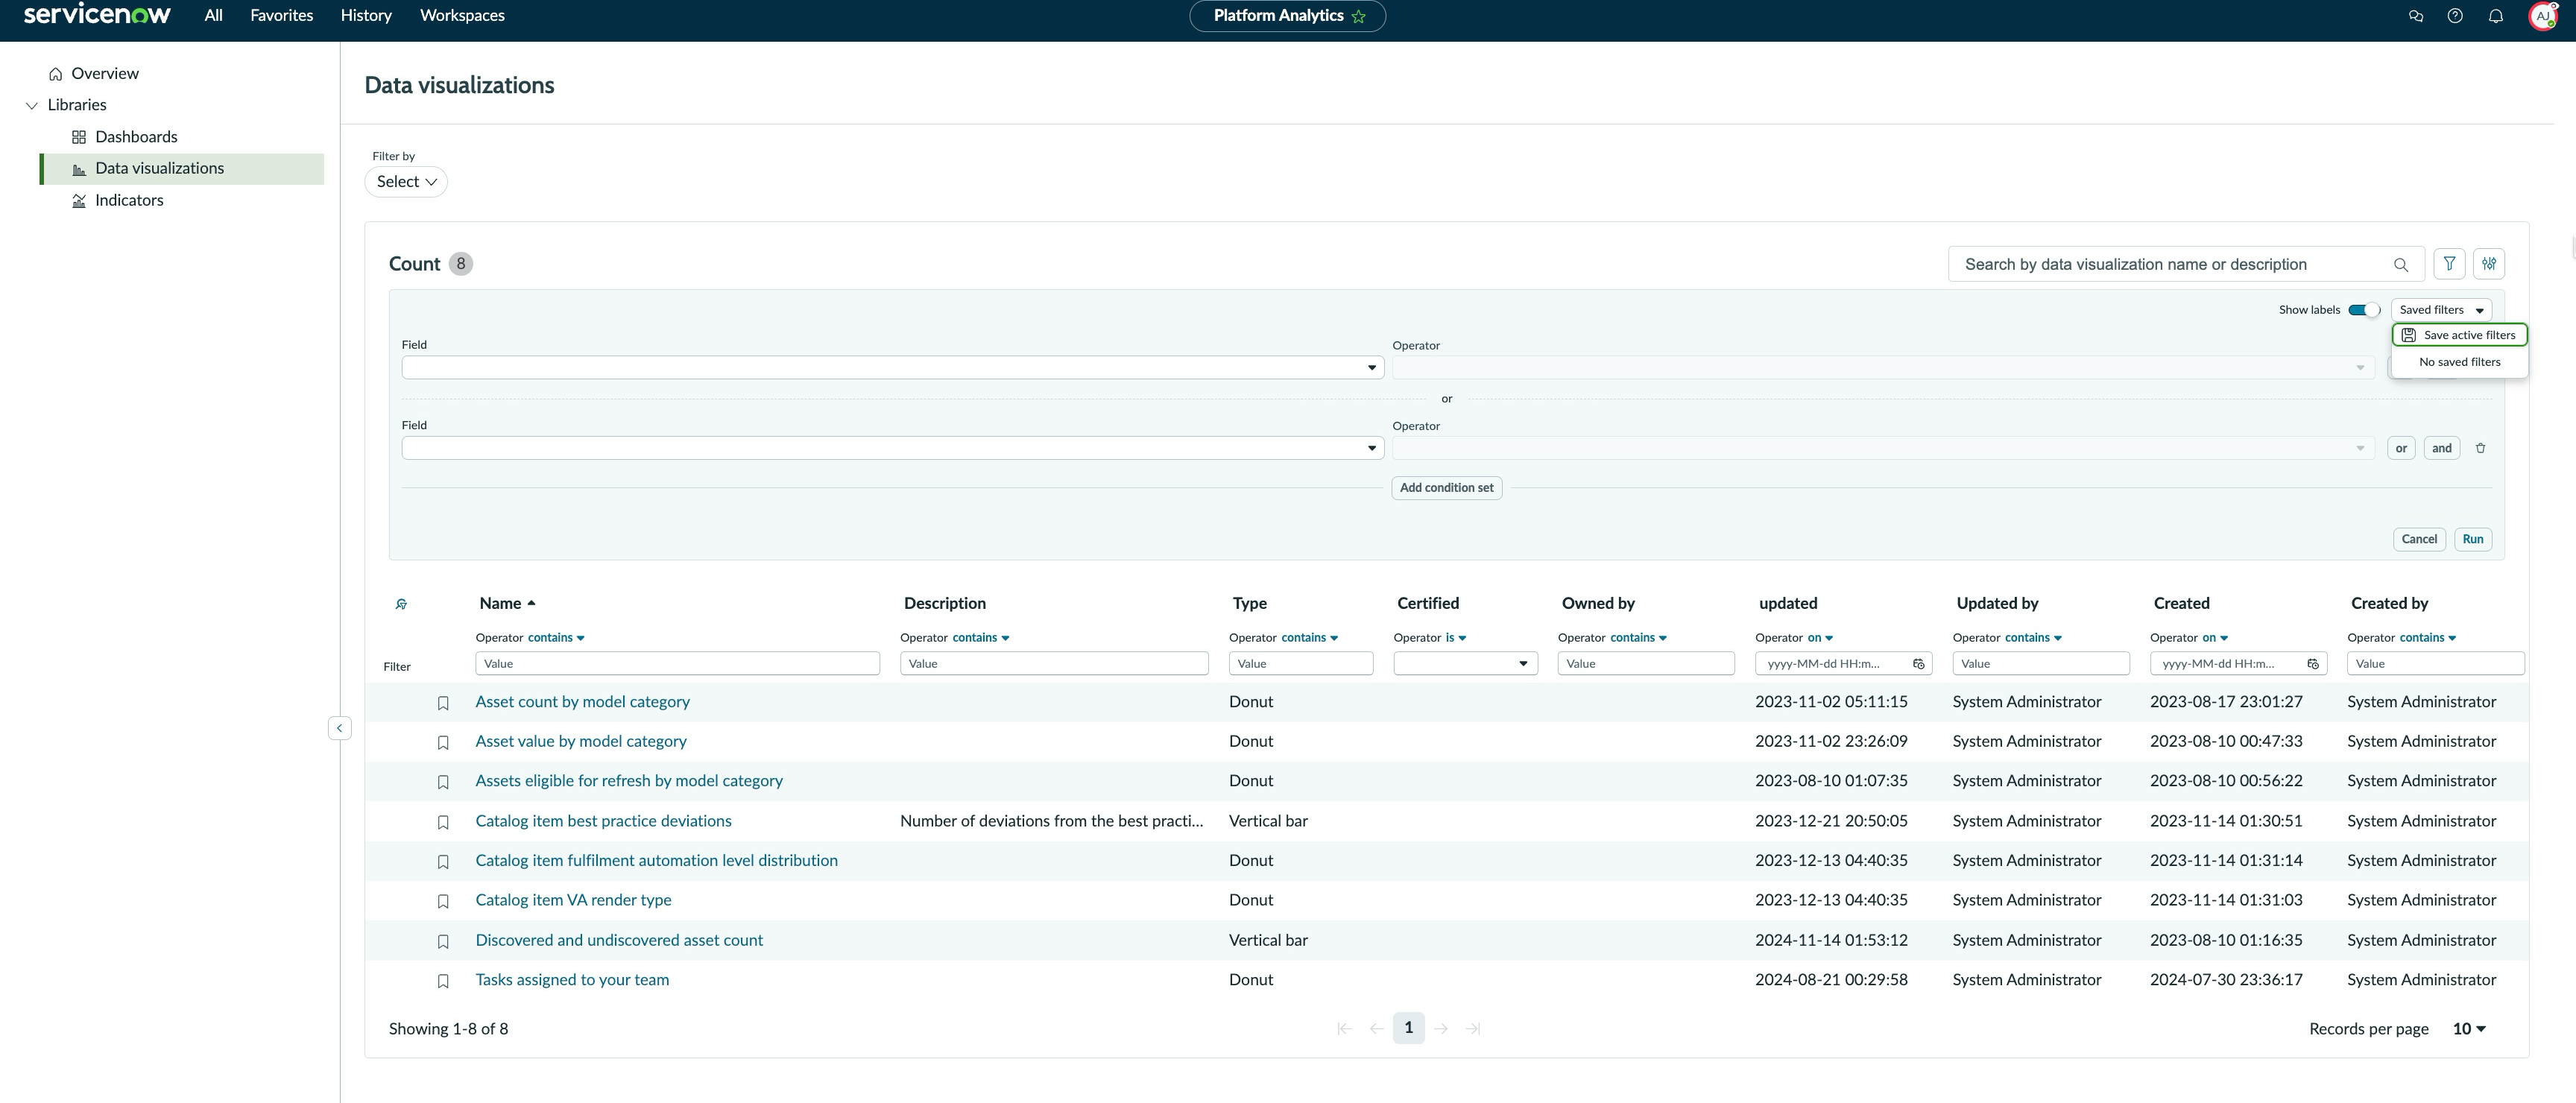Open Discovered and undiscovered asset count link
This screenshot has width=2576, height=1103.
[619, 940]
